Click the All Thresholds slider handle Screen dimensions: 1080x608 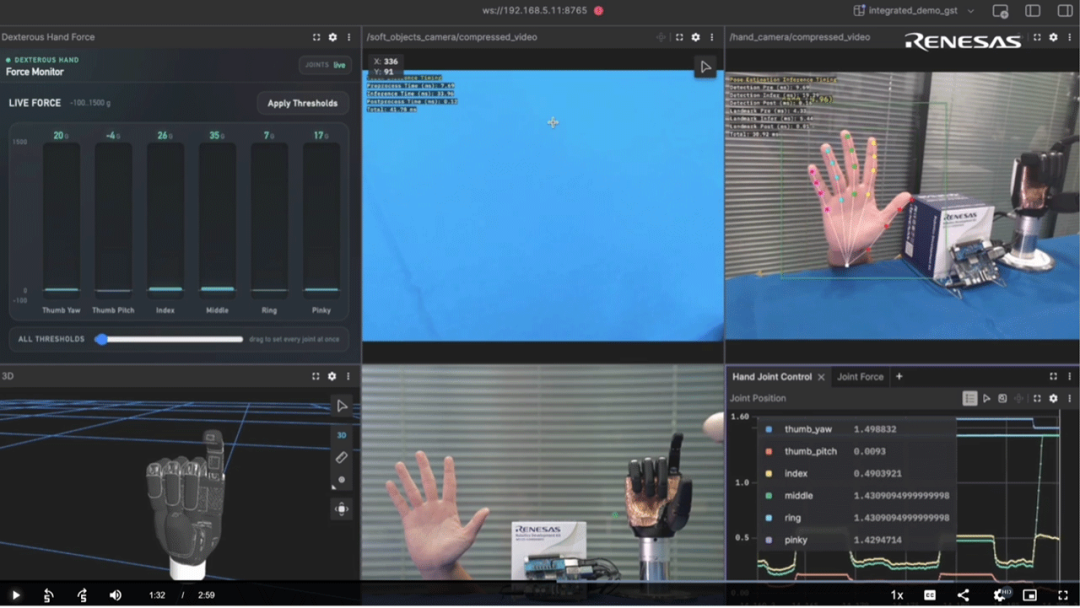coord(101,339)
